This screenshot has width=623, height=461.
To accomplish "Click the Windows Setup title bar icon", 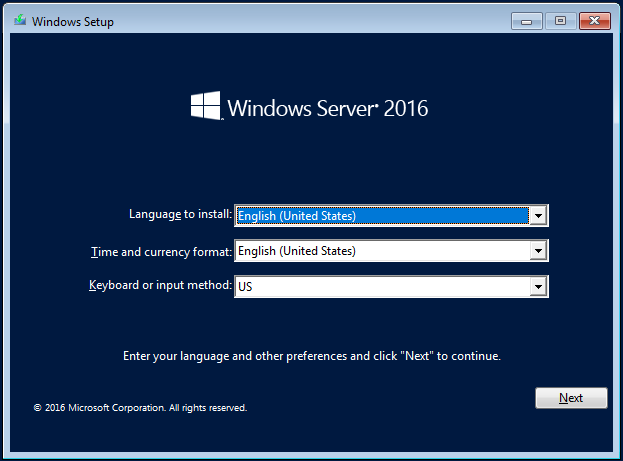I will (x=20, y=20).
